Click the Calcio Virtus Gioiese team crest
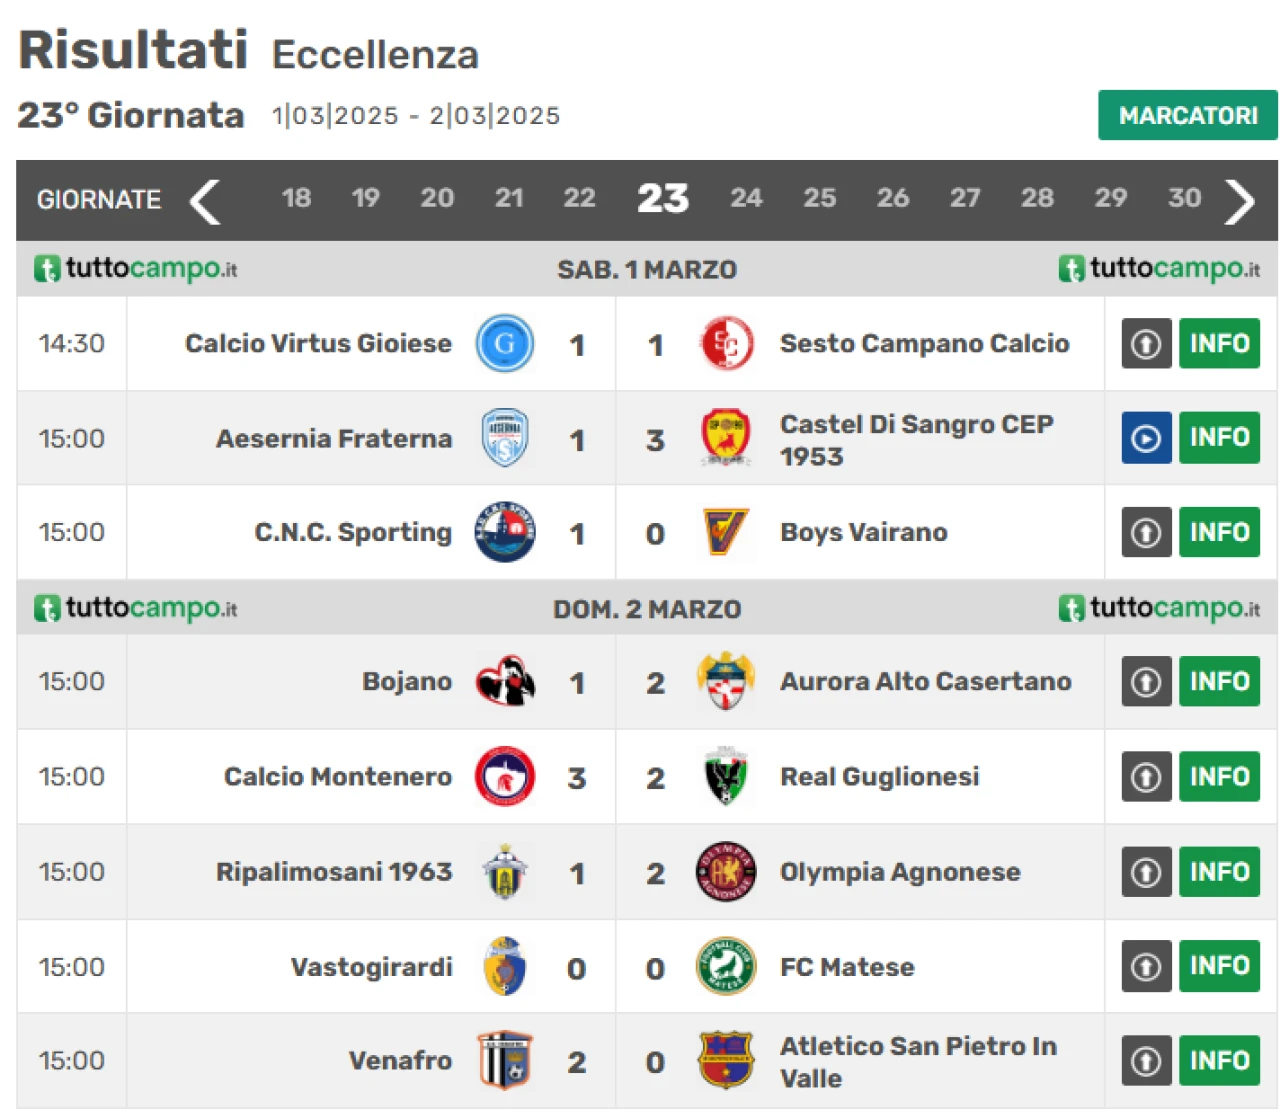 tap(505, 343)
